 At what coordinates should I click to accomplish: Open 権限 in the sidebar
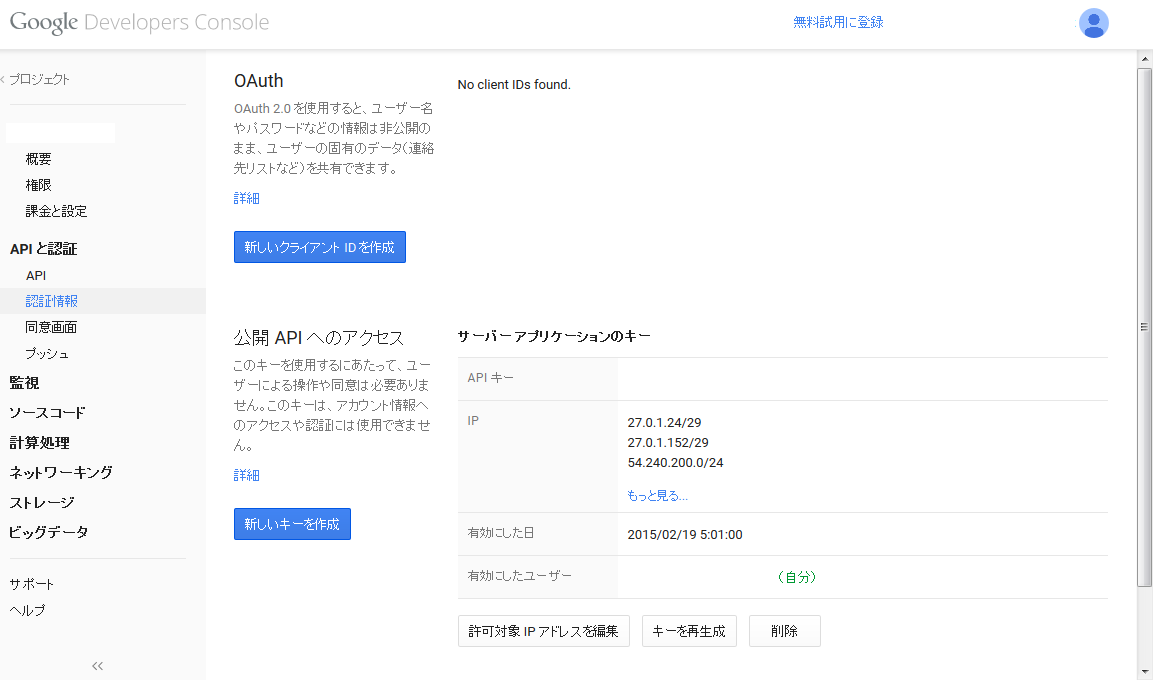39,185
